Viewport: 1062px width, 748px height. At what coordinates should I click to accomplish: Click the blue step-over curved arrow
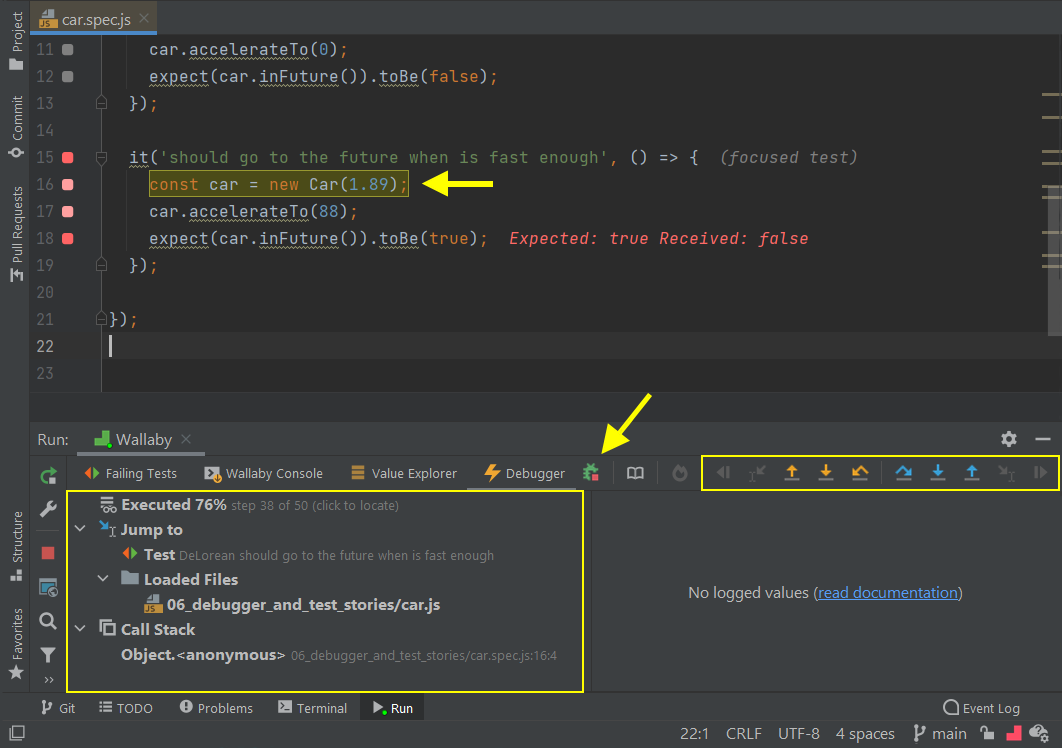click(x=903, y=473)
